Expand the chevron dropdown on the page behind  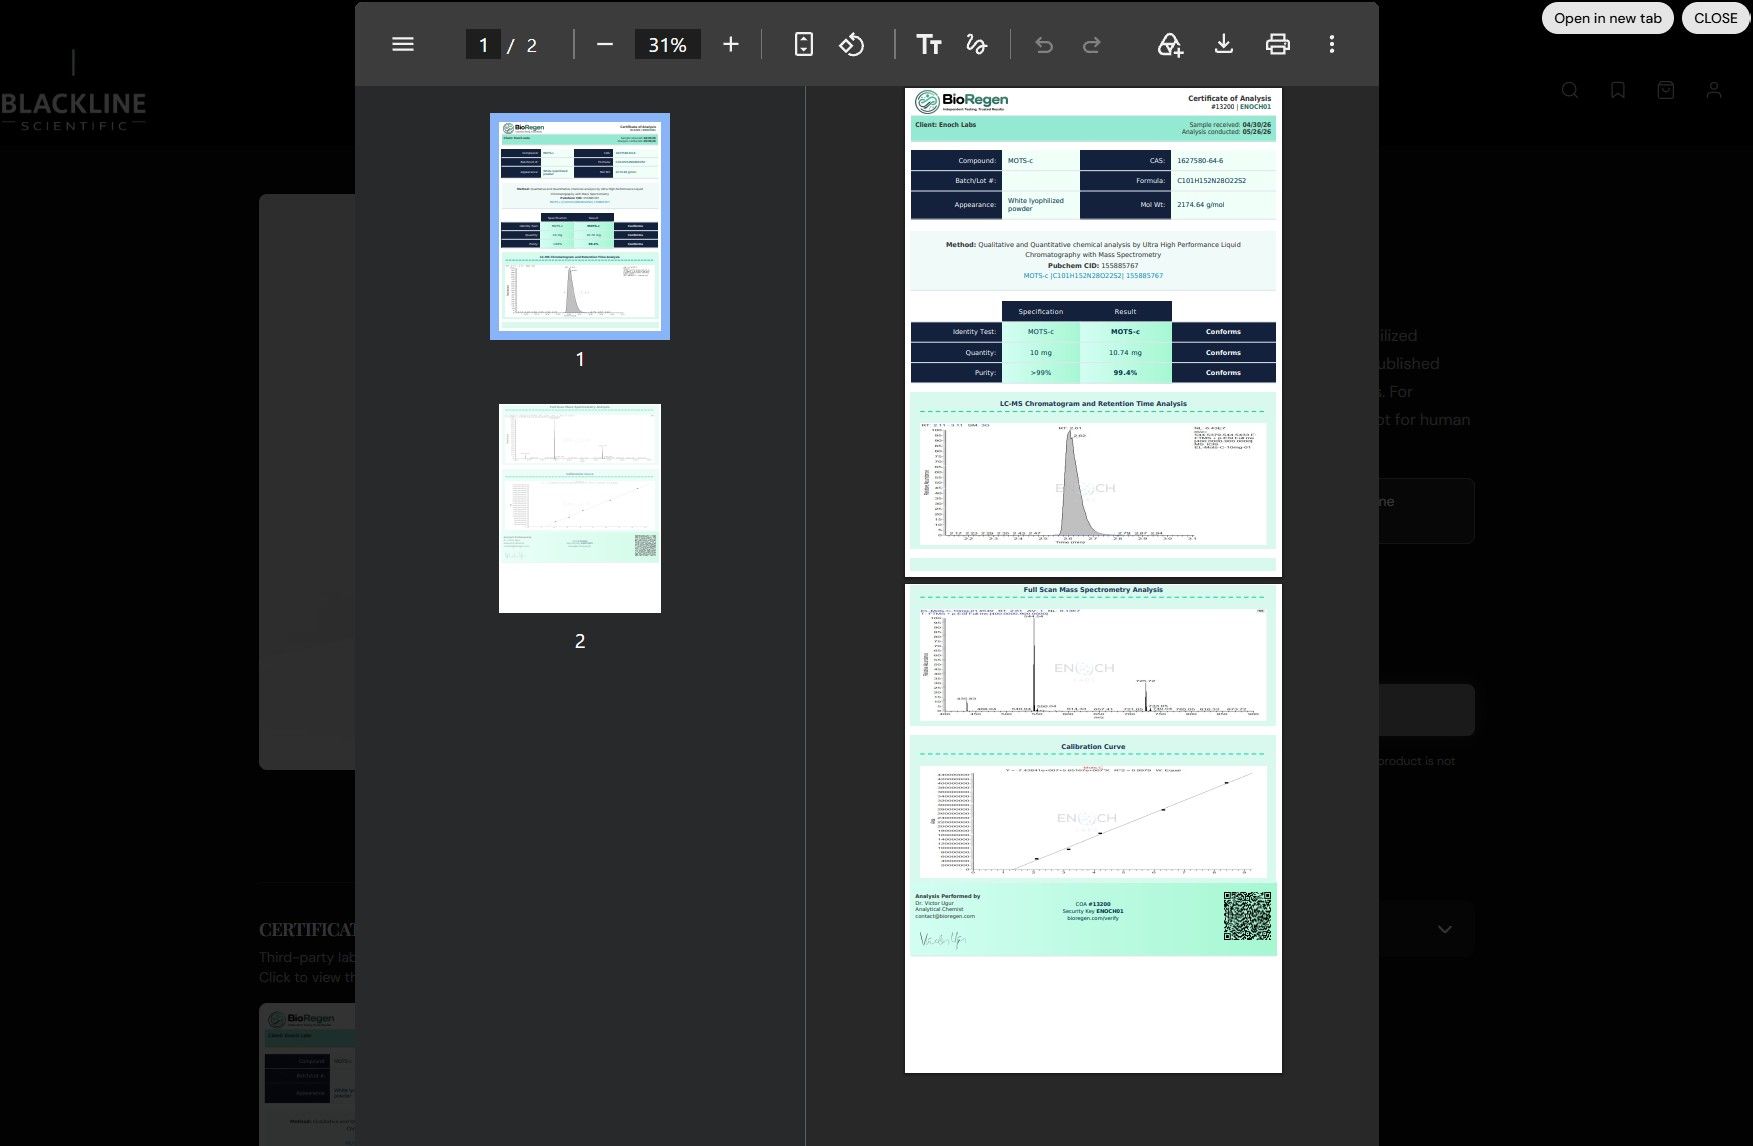point(1445,929)
